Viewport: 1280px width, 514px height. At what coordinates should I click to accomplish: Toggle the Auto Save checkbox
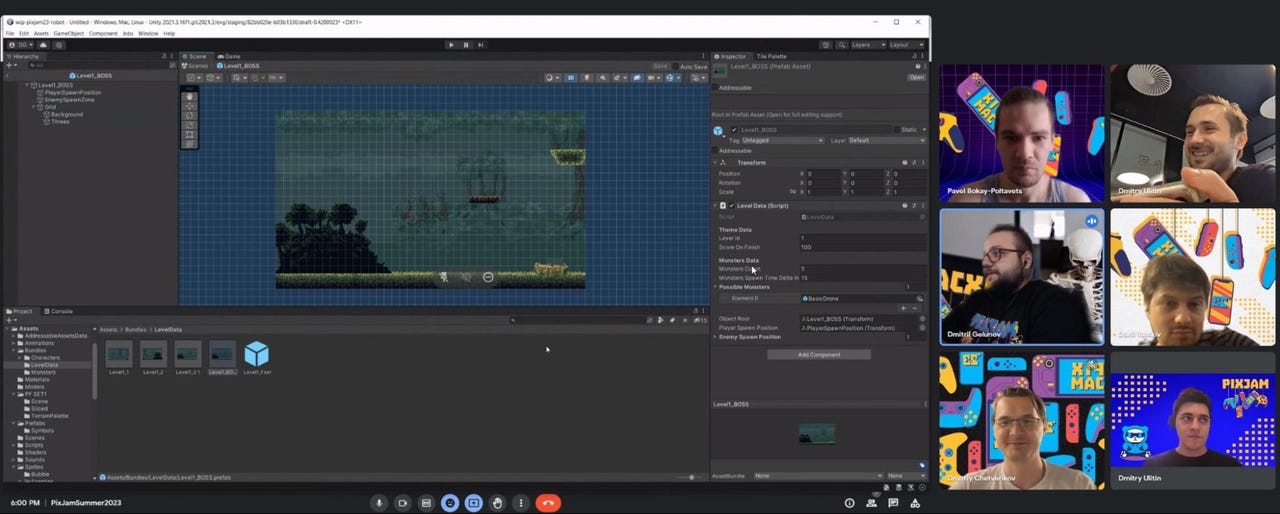click(x=676, y=67)
